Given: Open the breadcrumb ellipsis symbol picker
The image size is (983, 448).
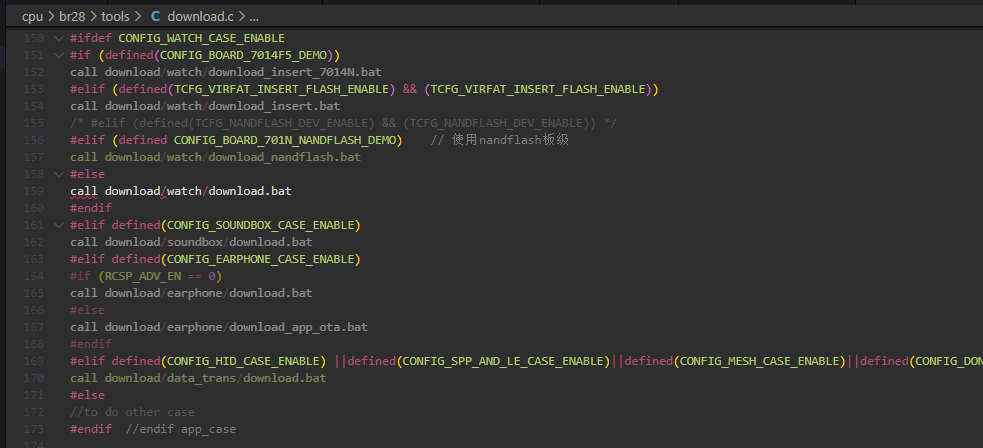Looking at the screenshot, I should click(x=254, y=17).
